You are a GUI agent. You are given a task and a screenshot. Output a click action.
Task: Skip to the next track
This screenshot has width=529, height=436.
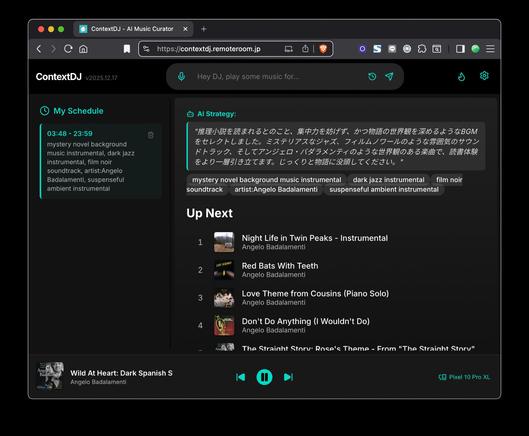288,377
